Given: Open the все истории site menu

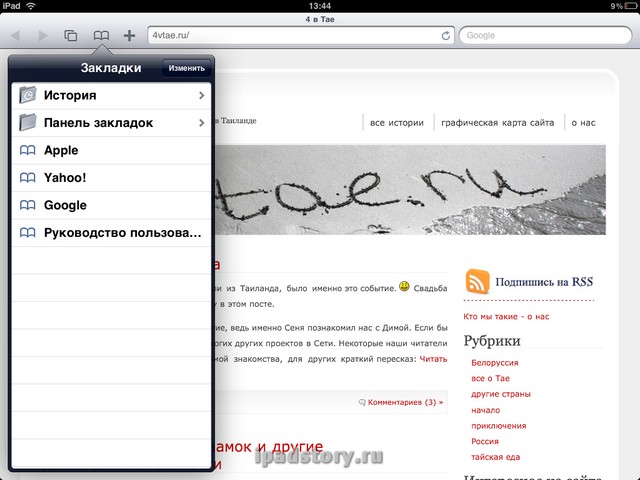Looking at the screenshot, I should click(397, 123).
